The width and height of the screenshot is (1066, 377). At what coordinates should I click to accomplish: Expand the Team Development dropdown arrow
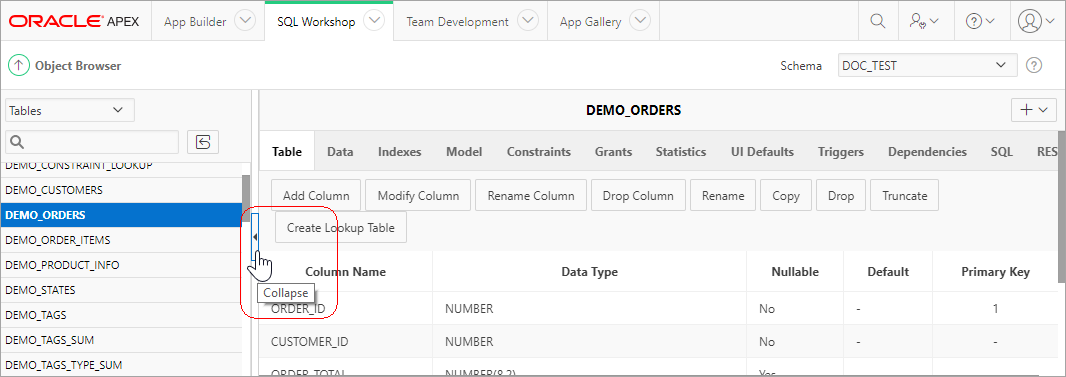pyautogui.click(x=528, y=21)
